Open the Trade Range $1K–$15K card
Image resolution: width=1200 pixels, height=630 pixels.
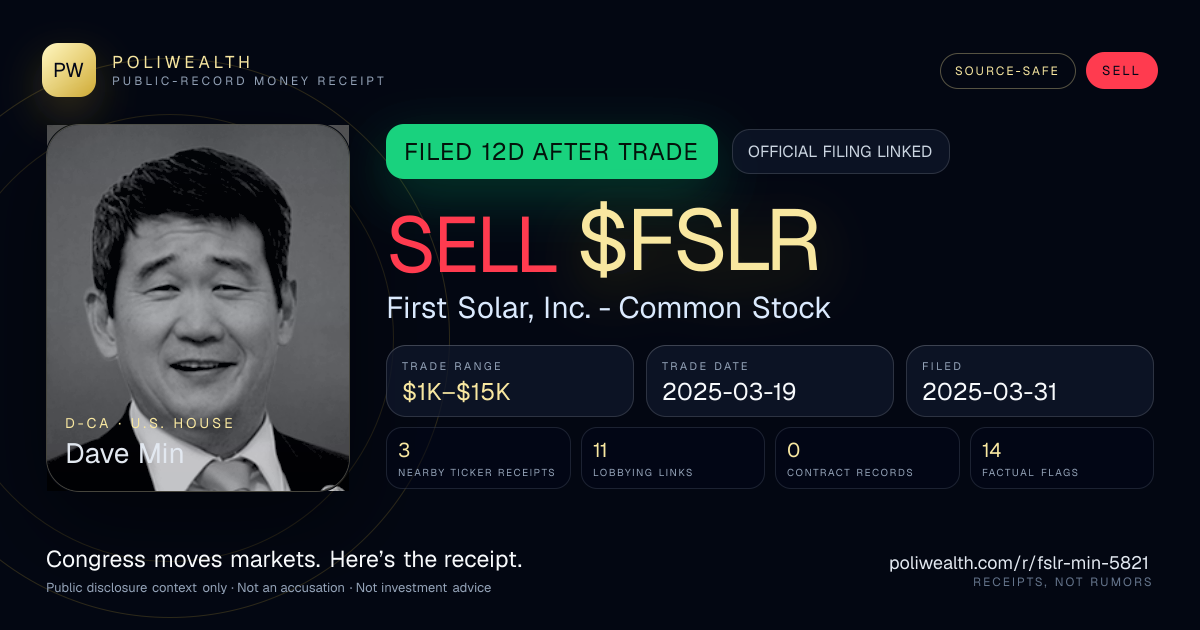pyautogui.click(x=510, y=381)
